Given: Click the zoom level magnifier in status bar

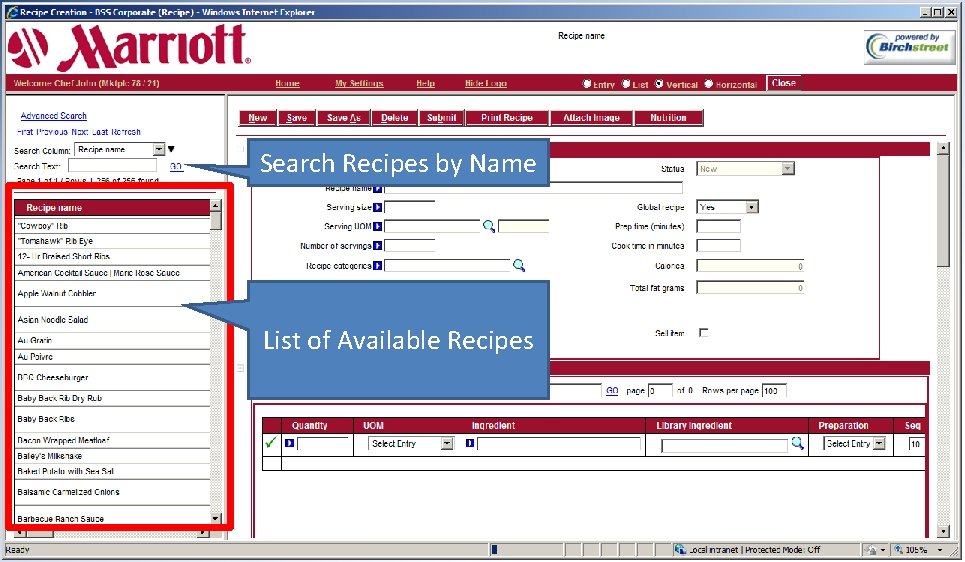Looking at the screenshot, I should 899,549.
